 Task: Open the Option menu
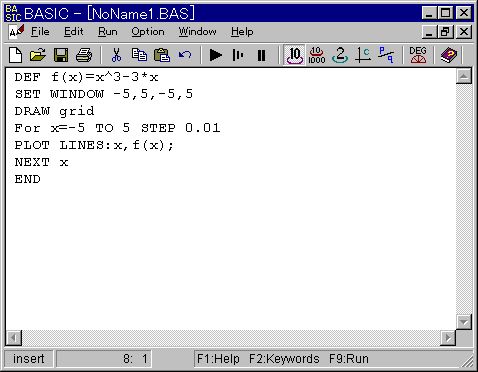tap(148, 32)
